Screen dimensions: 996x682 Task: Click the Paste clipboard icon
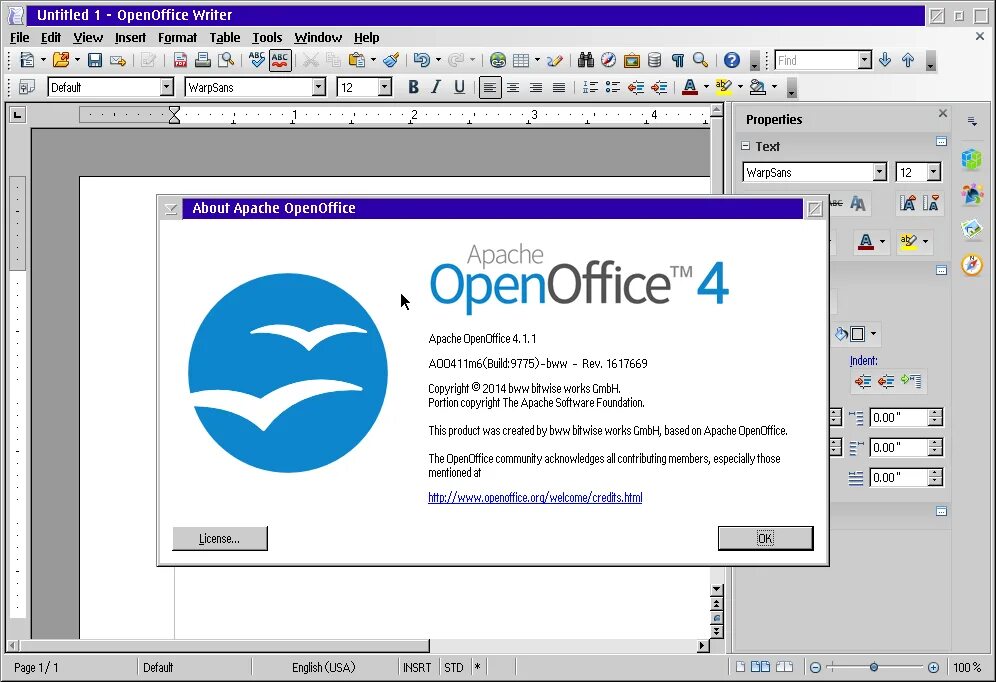tap(357, 60)
